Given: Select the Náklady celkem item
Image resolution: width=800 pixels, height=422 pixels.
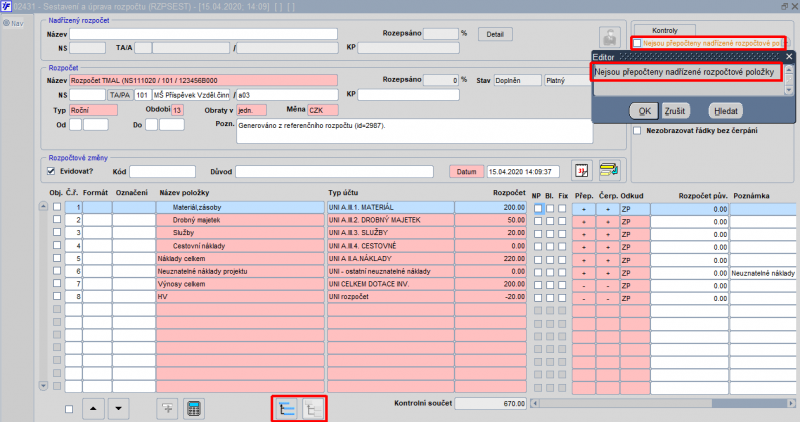Looking at the screenshot, I should click(x=240, y=259).
